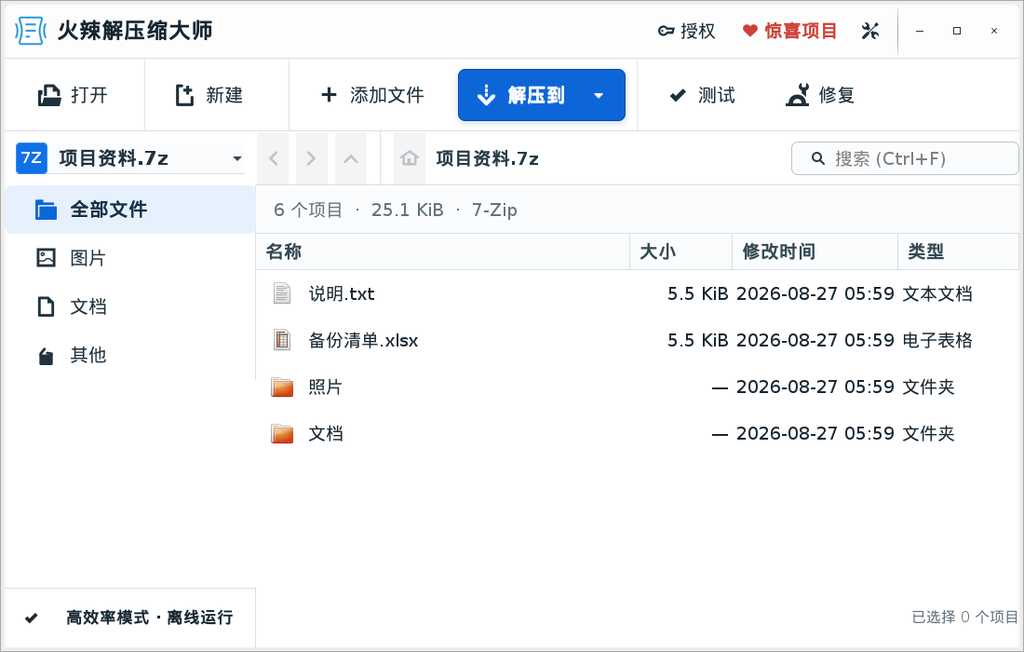Viewport: 1024px width, 652px height.
Task: Filter by 其他 in the sidebar
Action: 129,355
